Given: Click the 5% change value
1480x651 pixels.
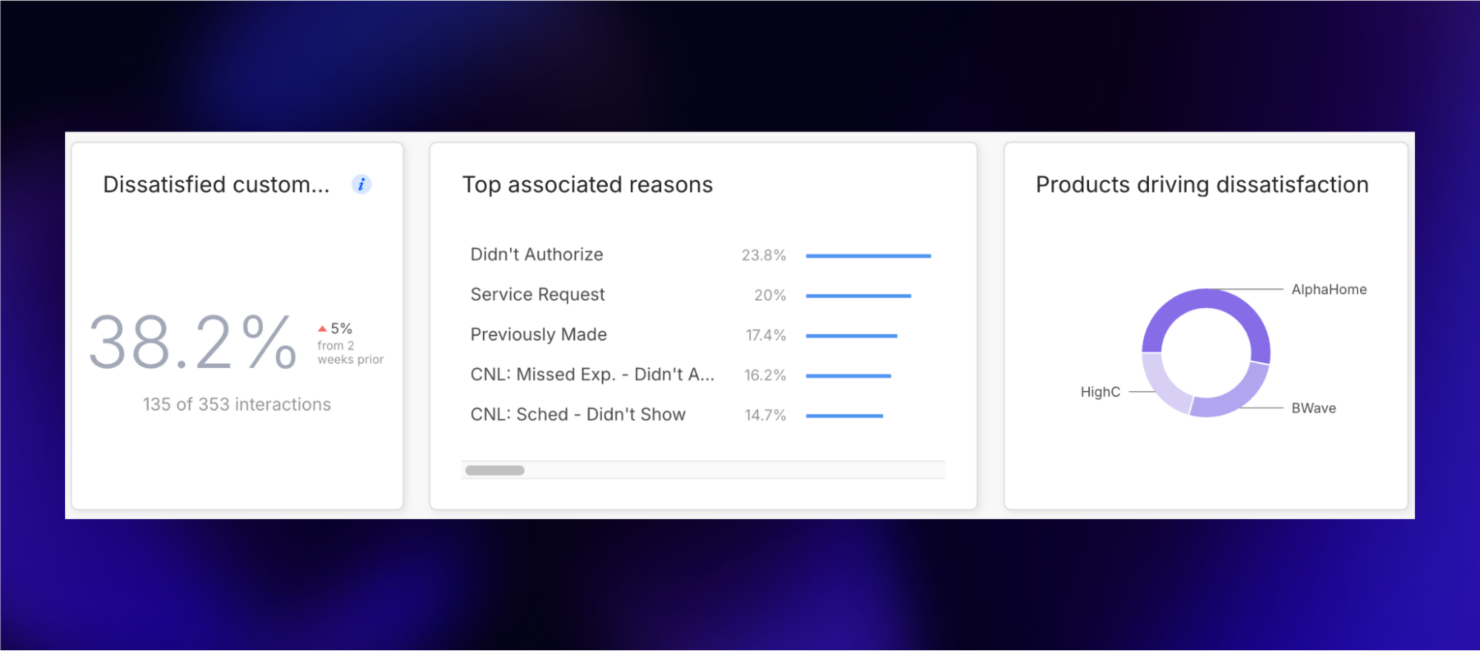Looking at the screenshot, I should pyautogui.click(x=342, y=329).
